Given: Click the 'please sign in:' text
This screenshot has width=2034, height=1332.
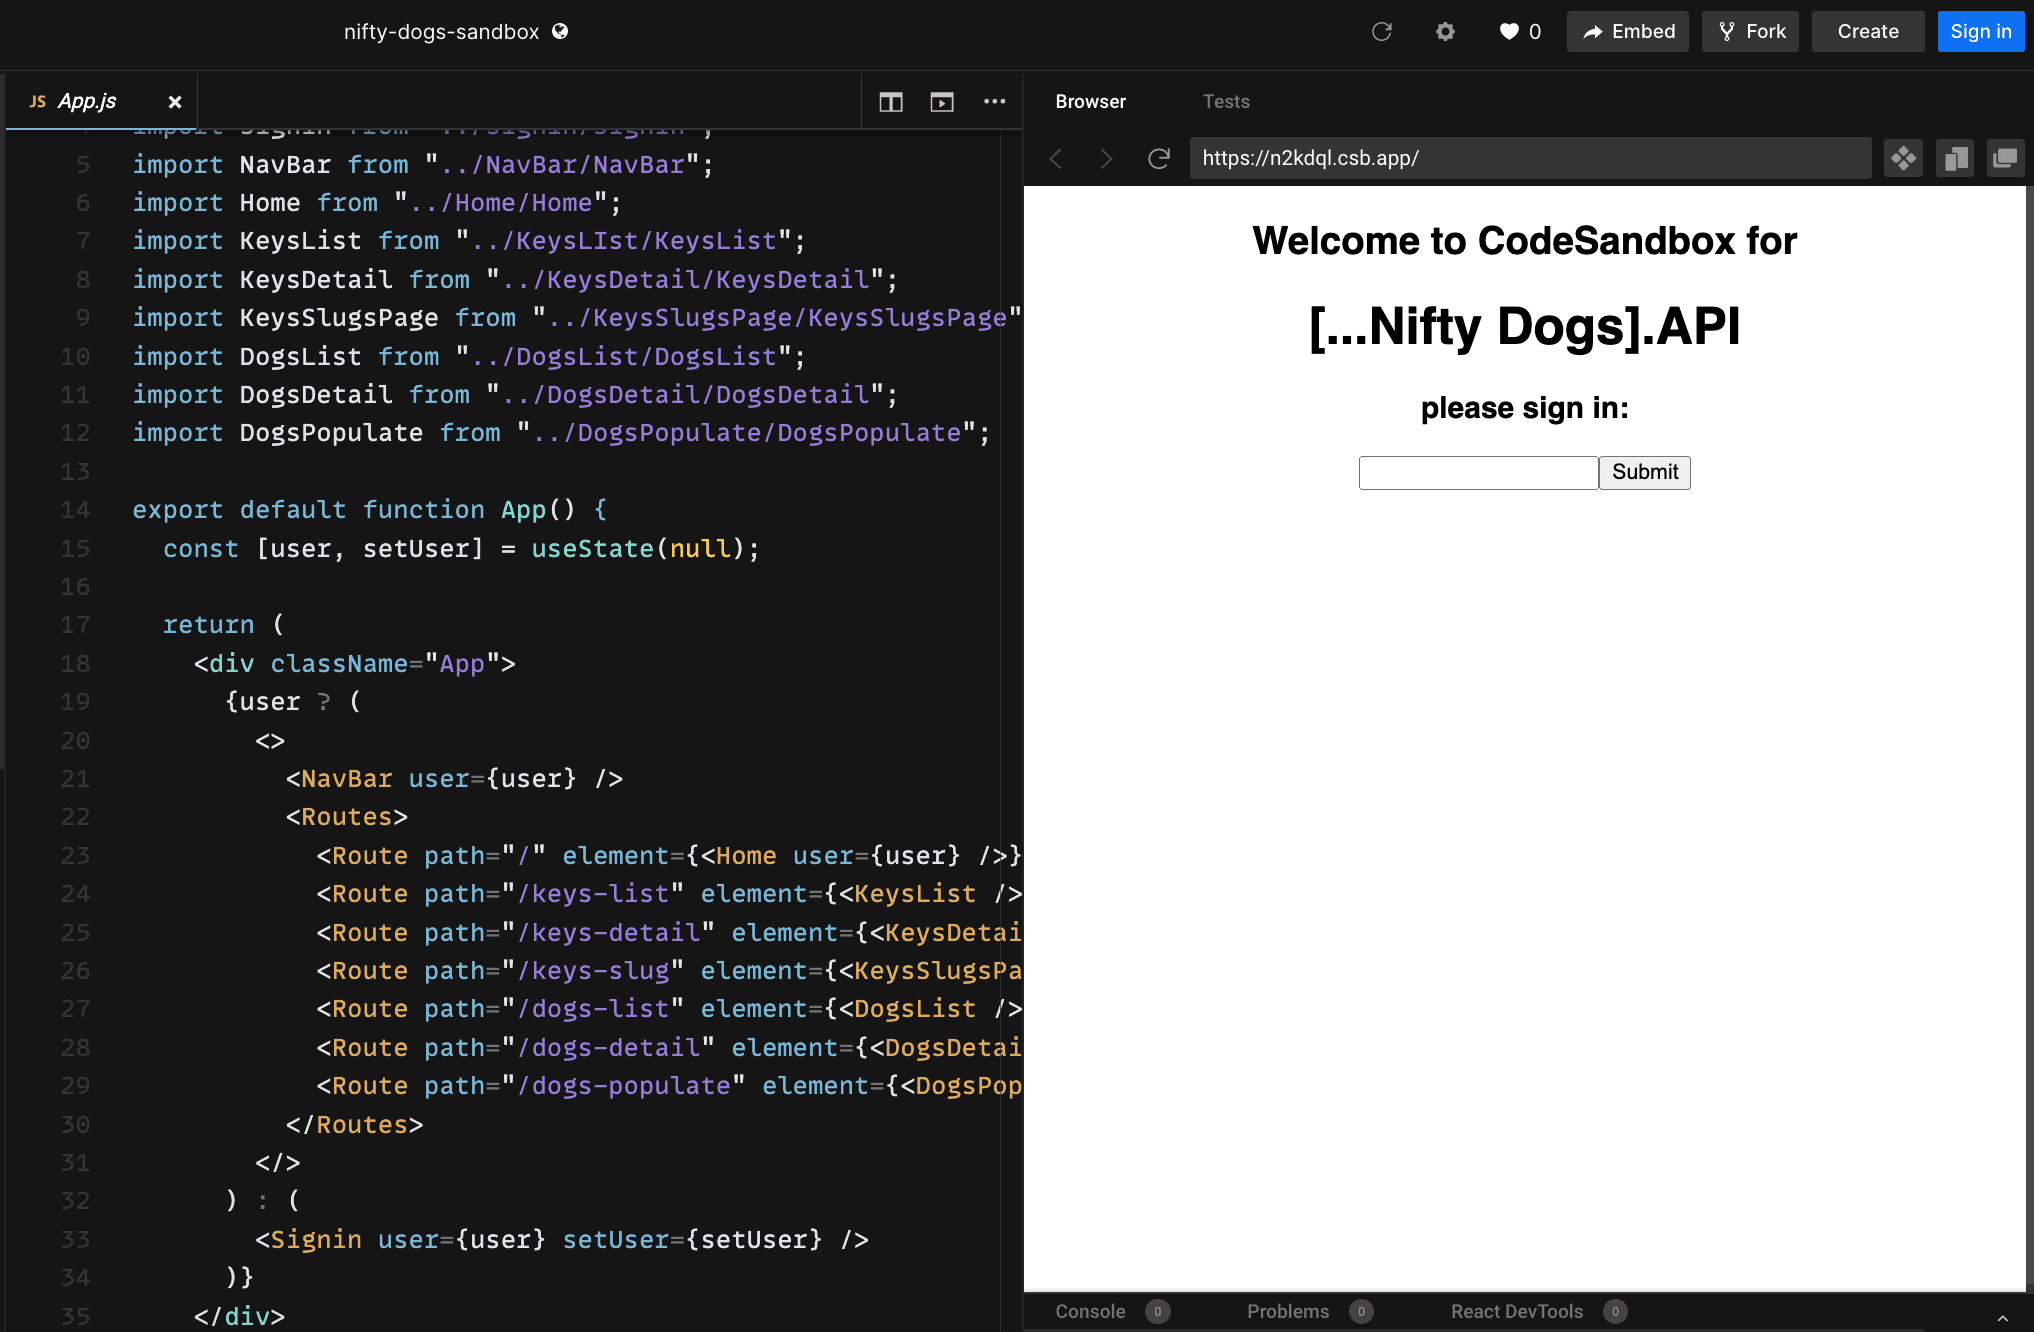Looking at the screenshot, I should click(x=1524, y=408).
